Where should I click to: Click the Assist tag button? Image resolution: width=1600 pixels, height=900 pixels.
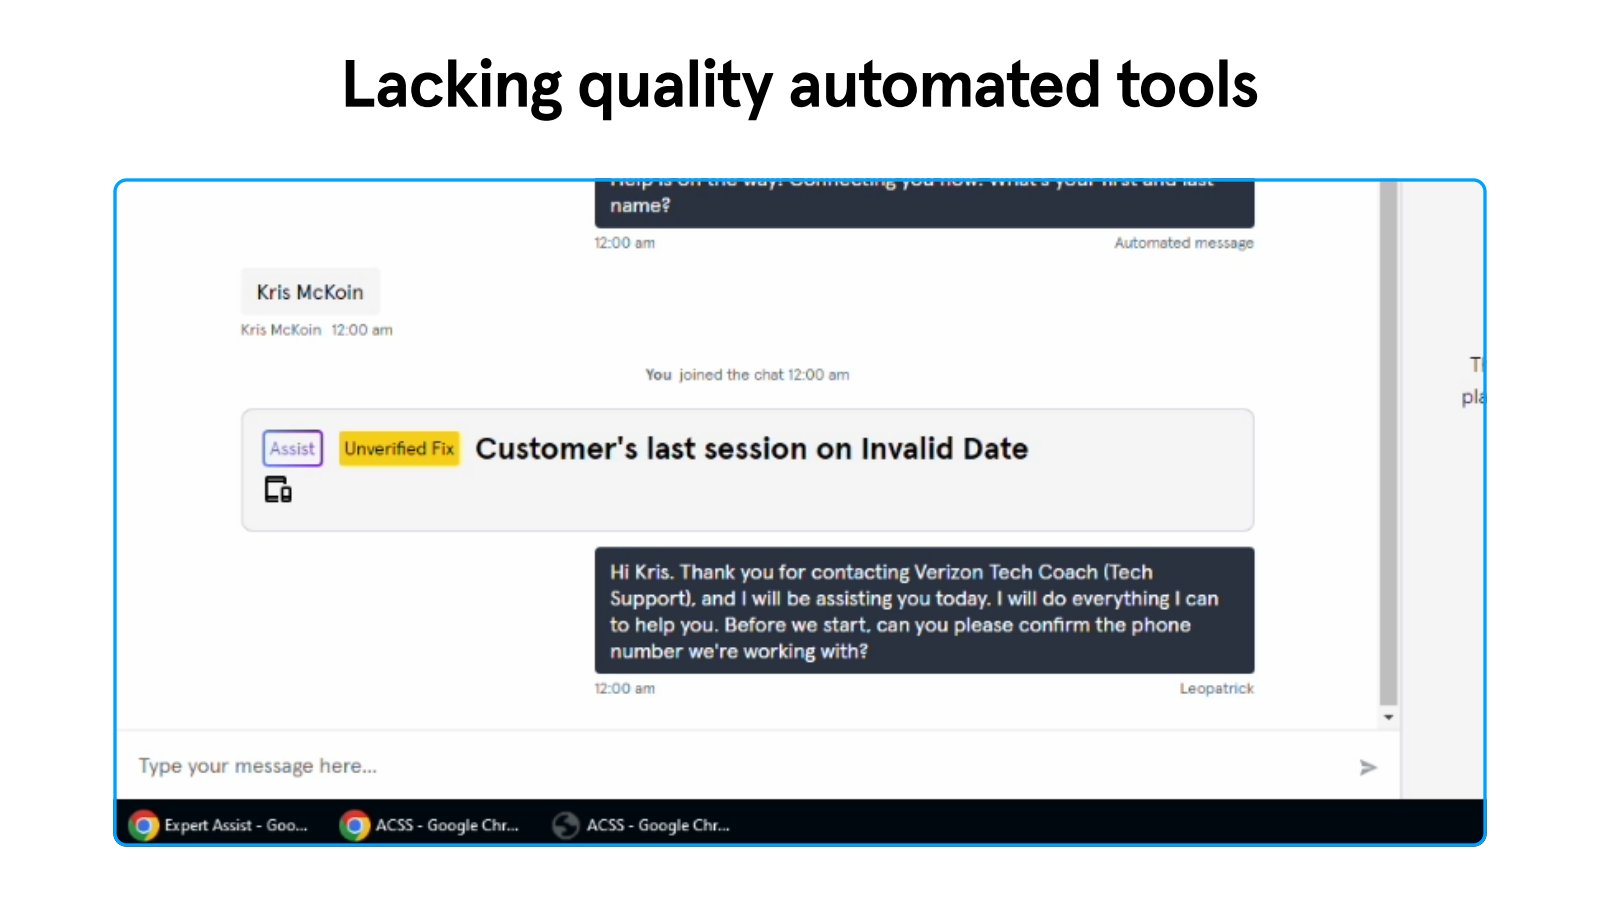[292, 449]
